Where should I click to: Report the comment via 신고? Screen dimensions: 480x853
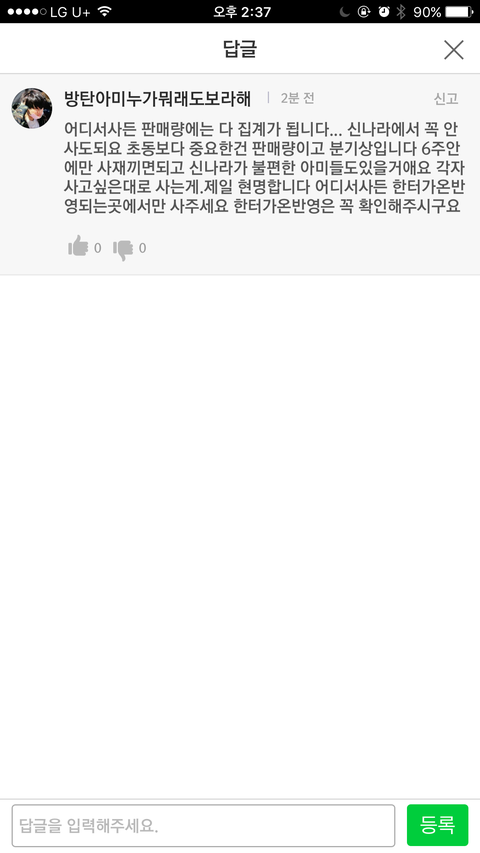(446, 98)
